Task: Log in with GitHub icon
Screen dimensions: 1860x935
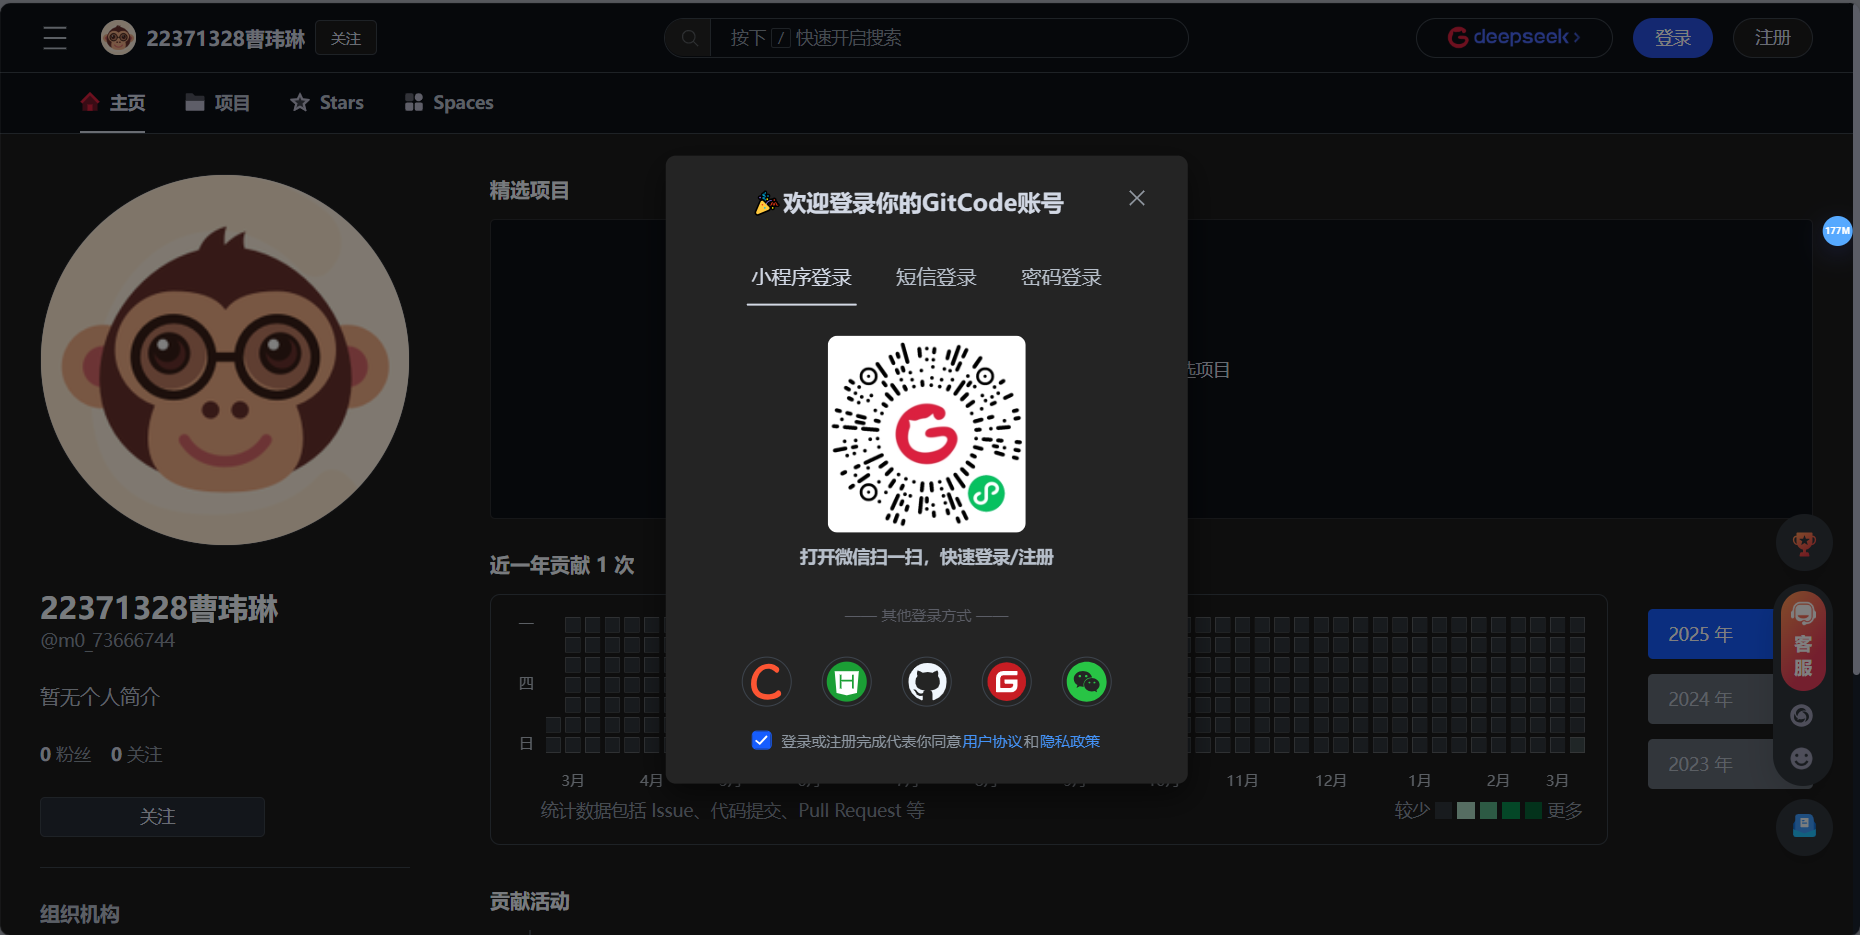Action: coord(927,682)
